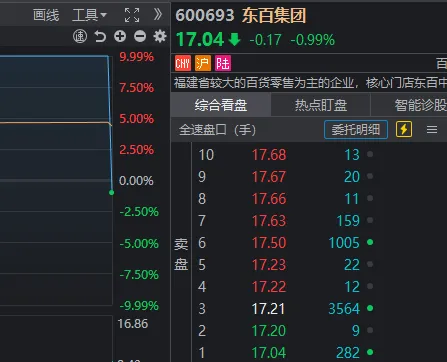
Task: Click 0.00% axis label
Action: coord(136,181)
